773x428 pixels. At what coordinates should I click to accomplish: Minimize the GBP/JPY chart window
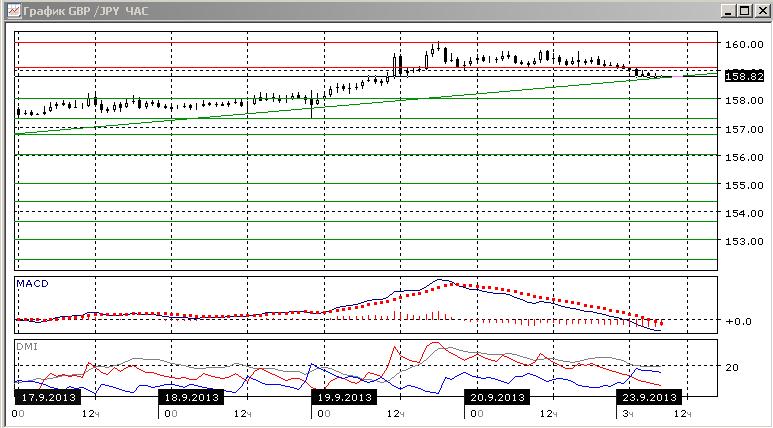point(728,10)
